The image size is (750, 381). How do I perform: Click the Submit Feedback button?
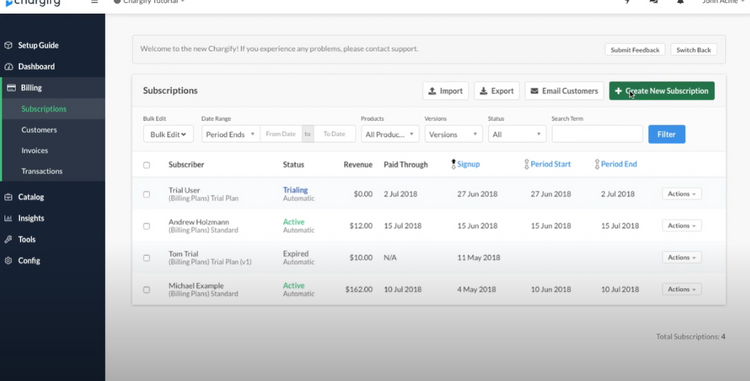coord(635,50)
